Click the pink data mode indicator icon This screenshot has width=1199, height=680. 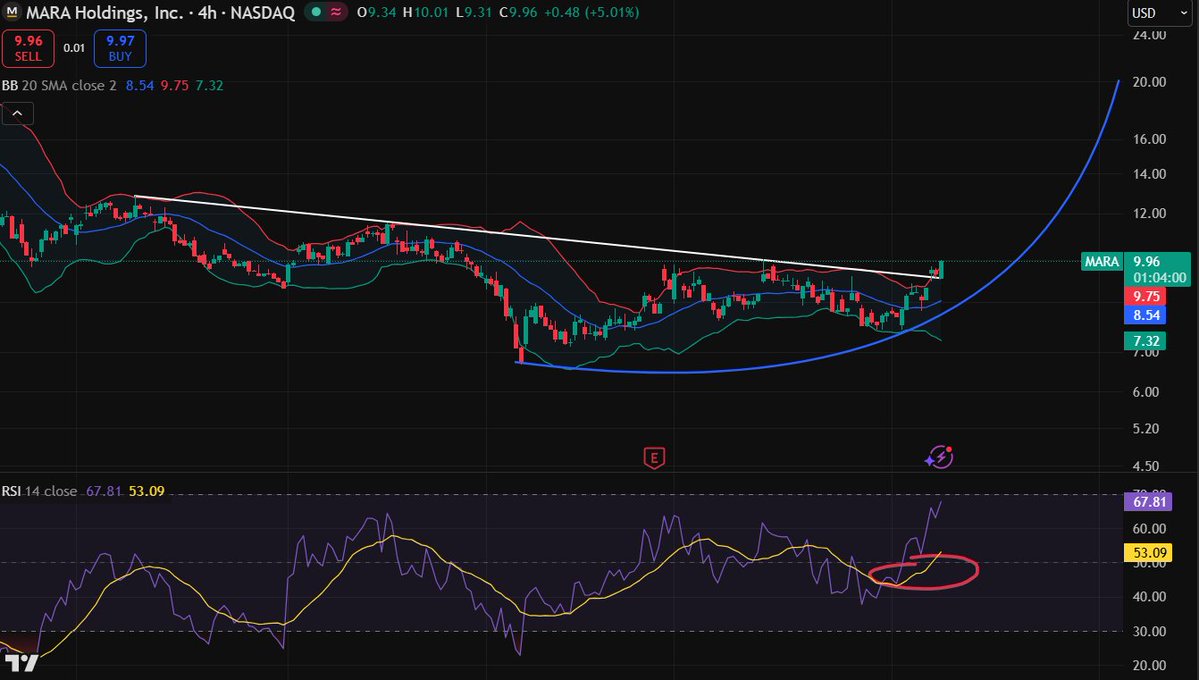coord(336,12)
